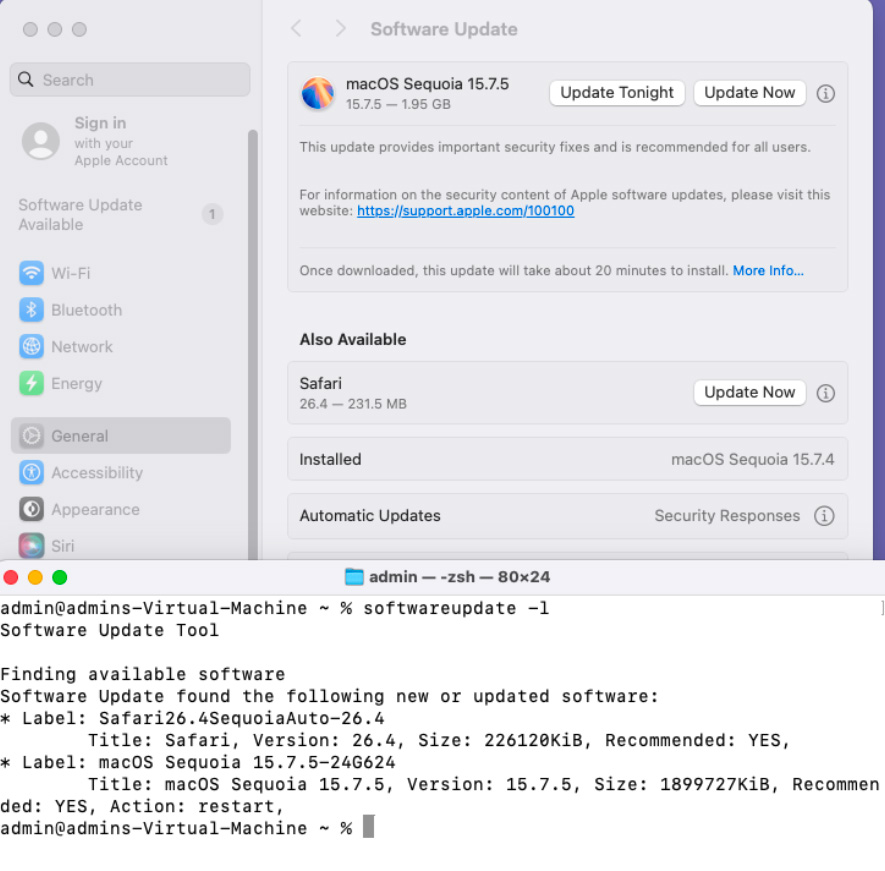
Task: Go back with the left chevron
Action: point(296,28)
